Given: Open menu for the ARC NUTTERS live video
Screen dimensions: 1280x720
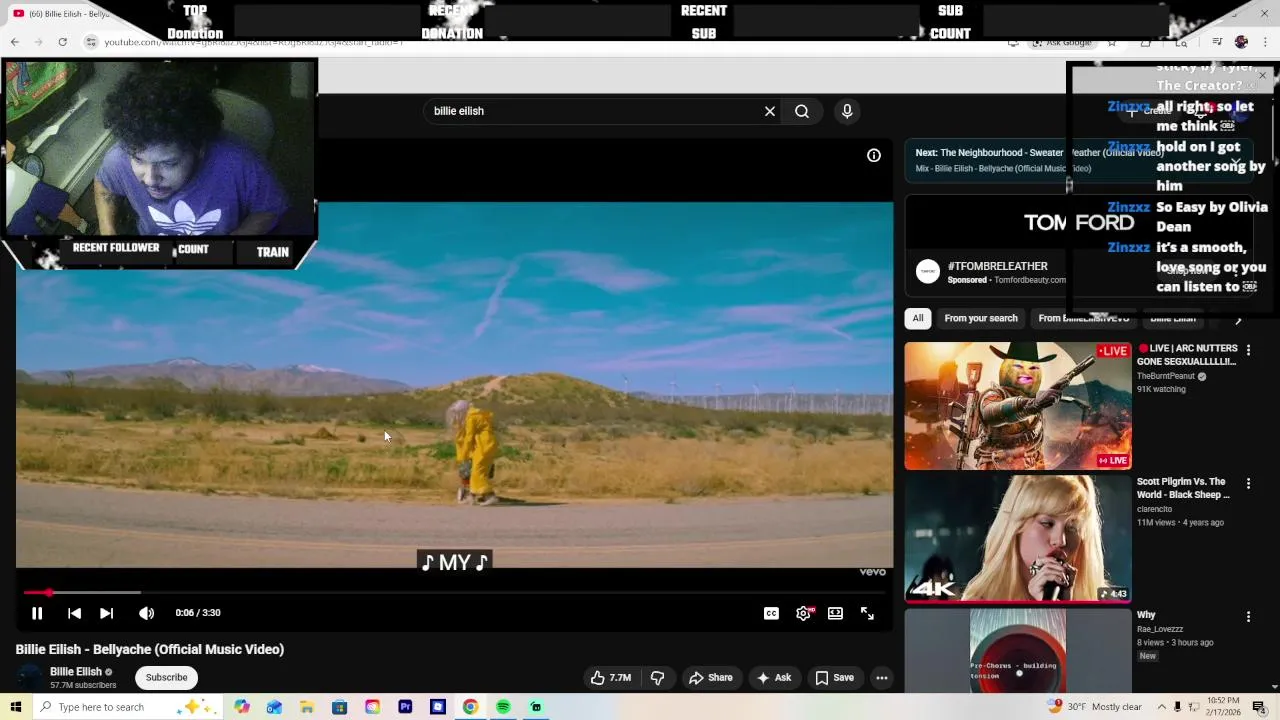Looking at the screenshot, I should (x=1248, y=350).
